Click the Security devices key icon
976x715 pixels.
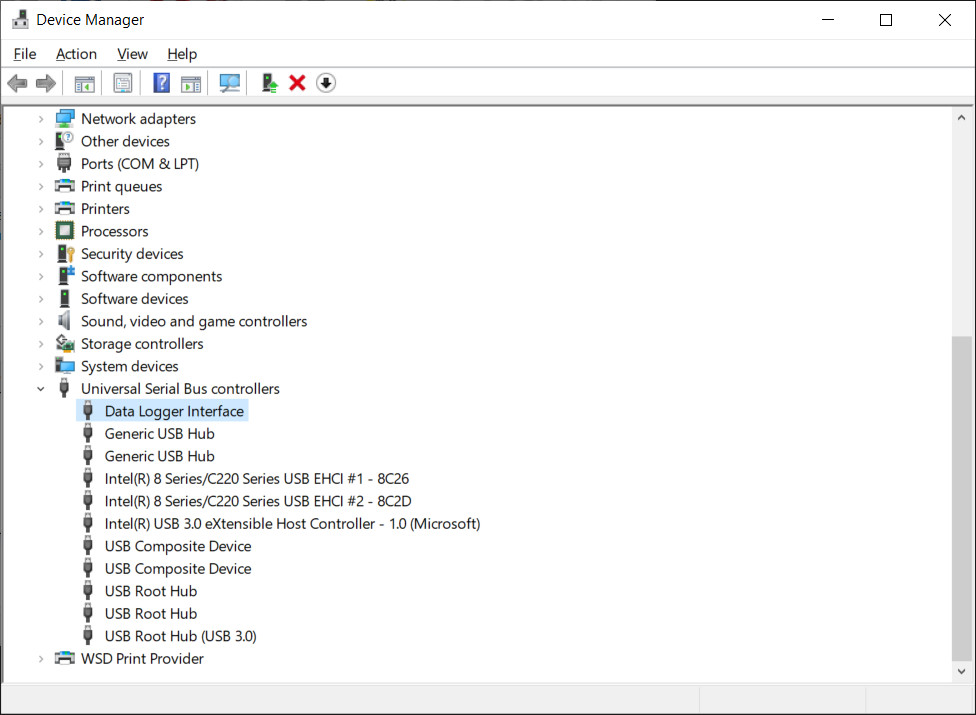65,253
